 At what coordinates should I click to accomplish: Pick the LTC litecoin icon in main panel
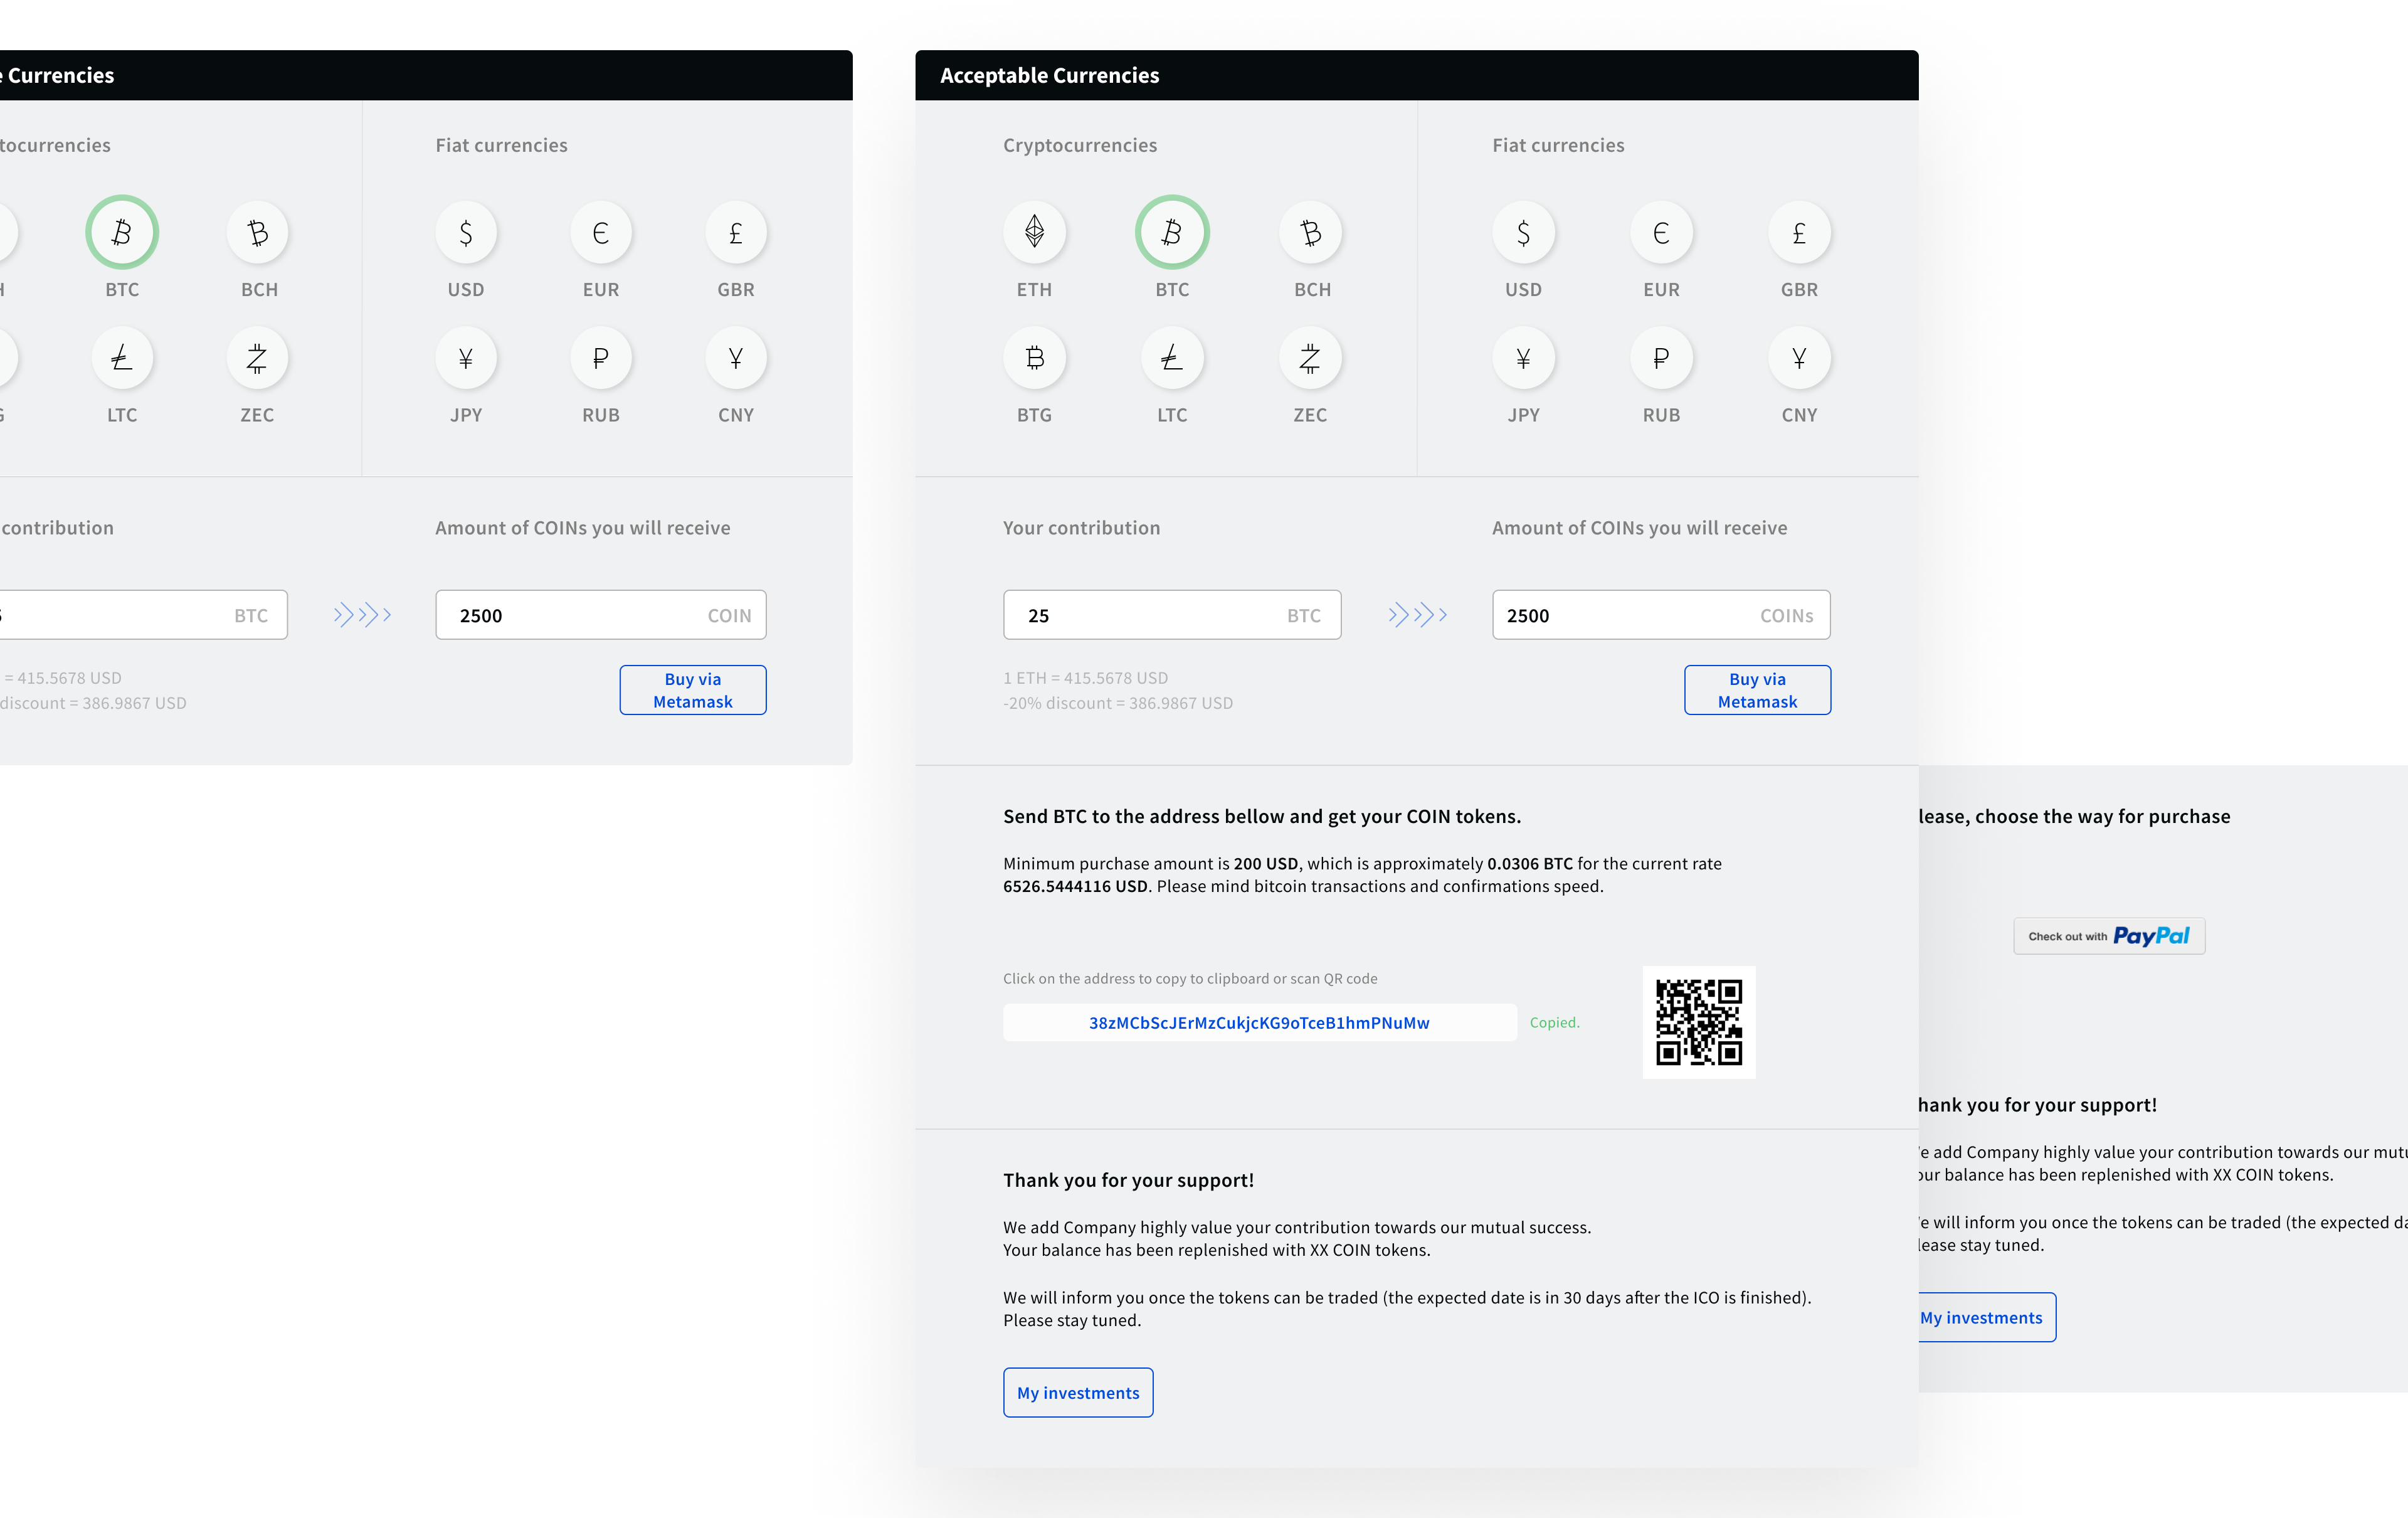[1172, 358]
